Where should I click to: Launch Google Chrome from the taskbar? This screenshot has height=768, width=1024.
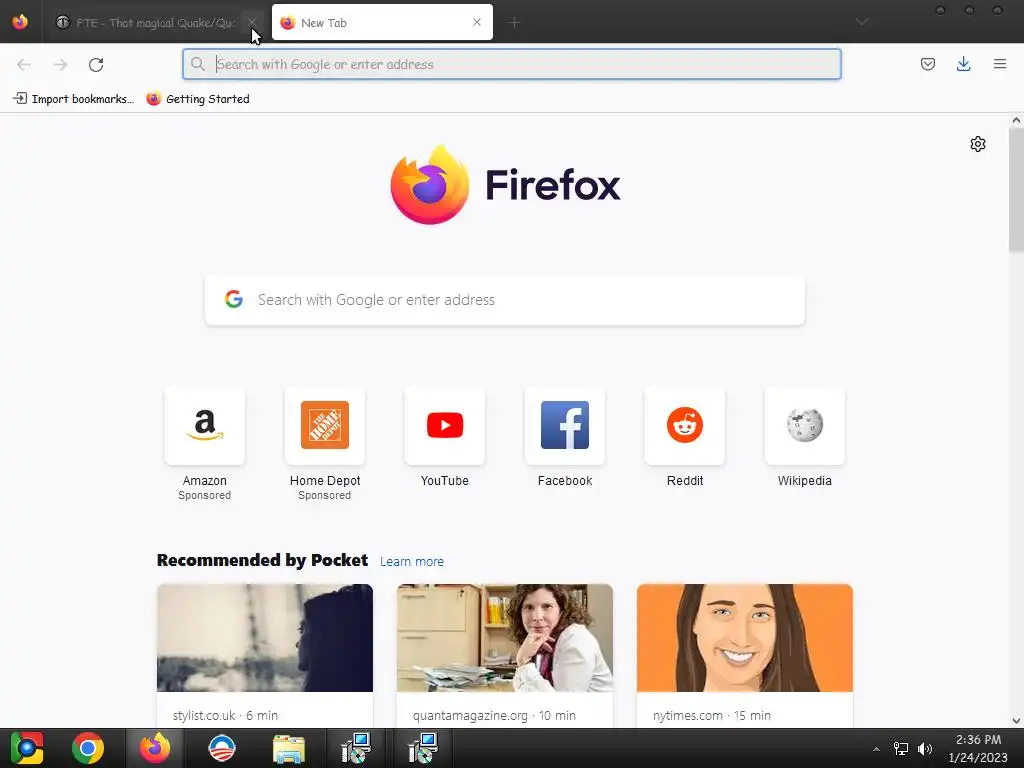pyautogui.click(x=88, y=748)
